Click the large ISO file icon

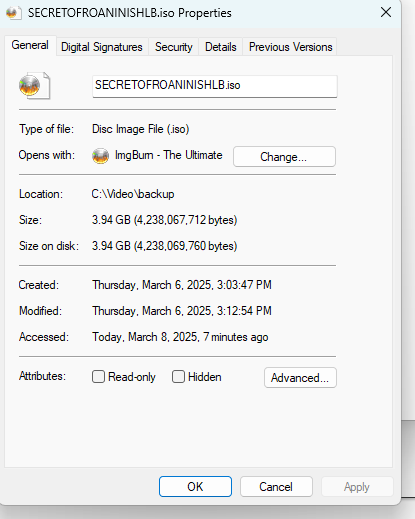[34, 86]
